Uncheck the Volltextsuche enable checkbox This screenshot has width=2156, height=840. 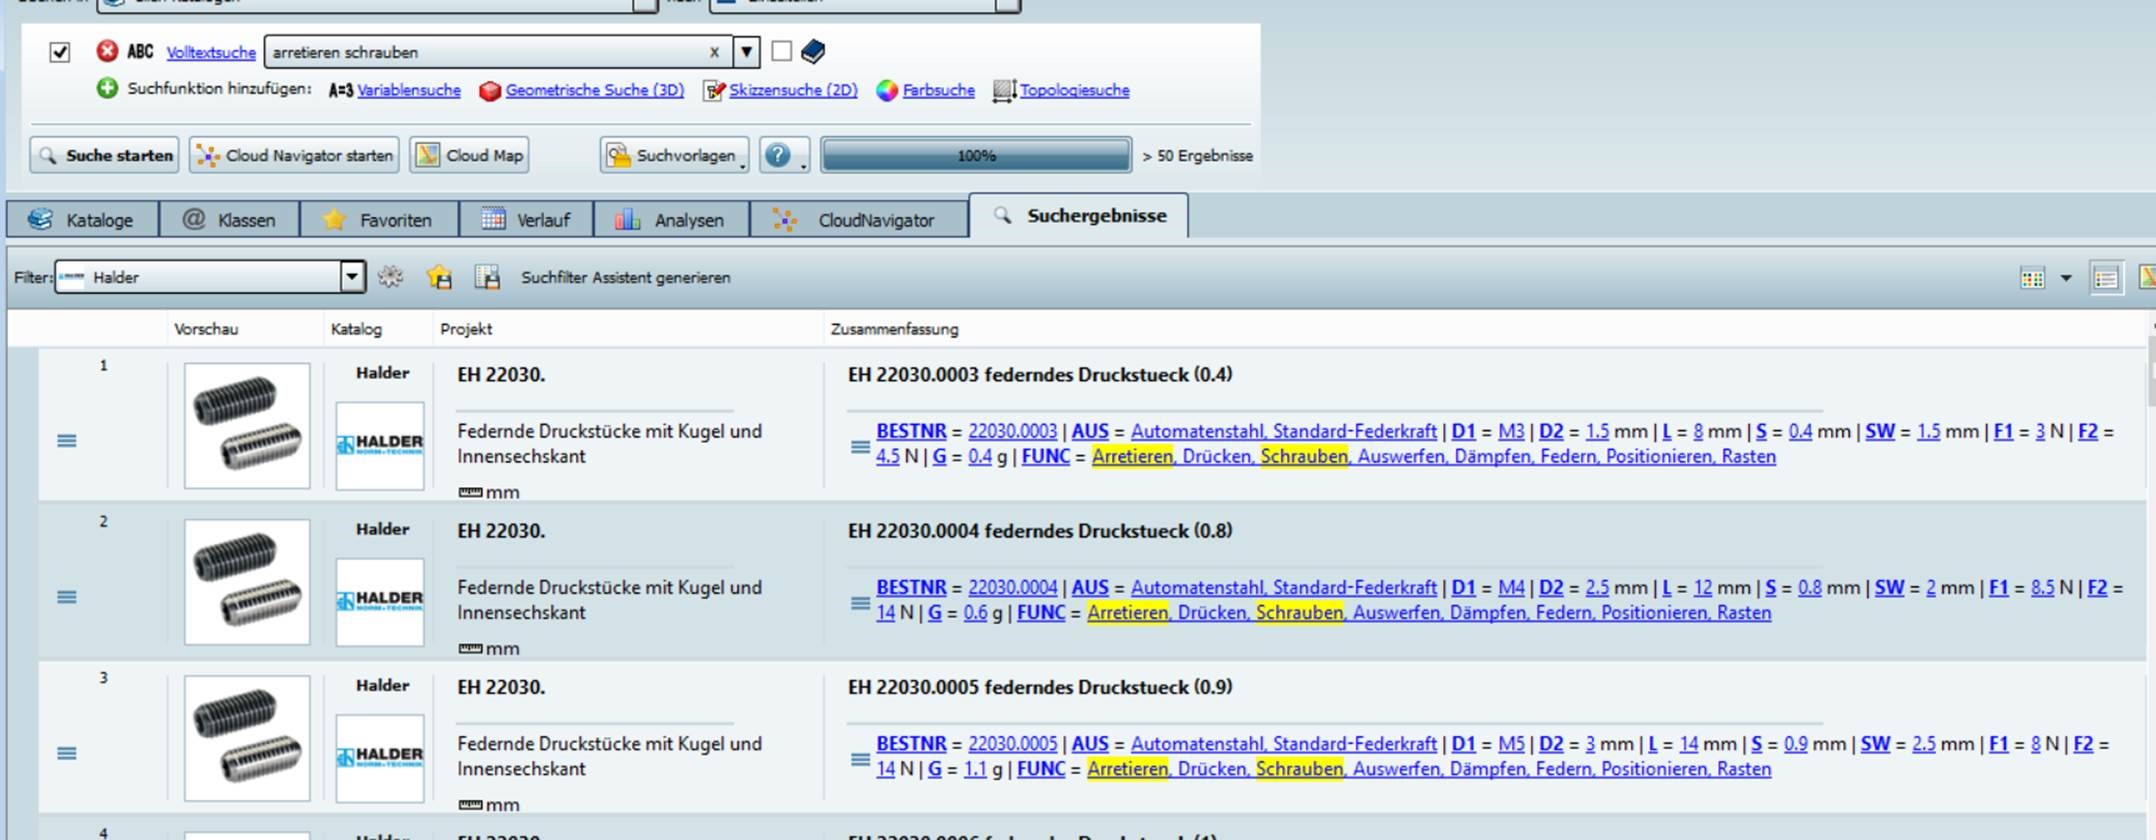tap(60, 52)
